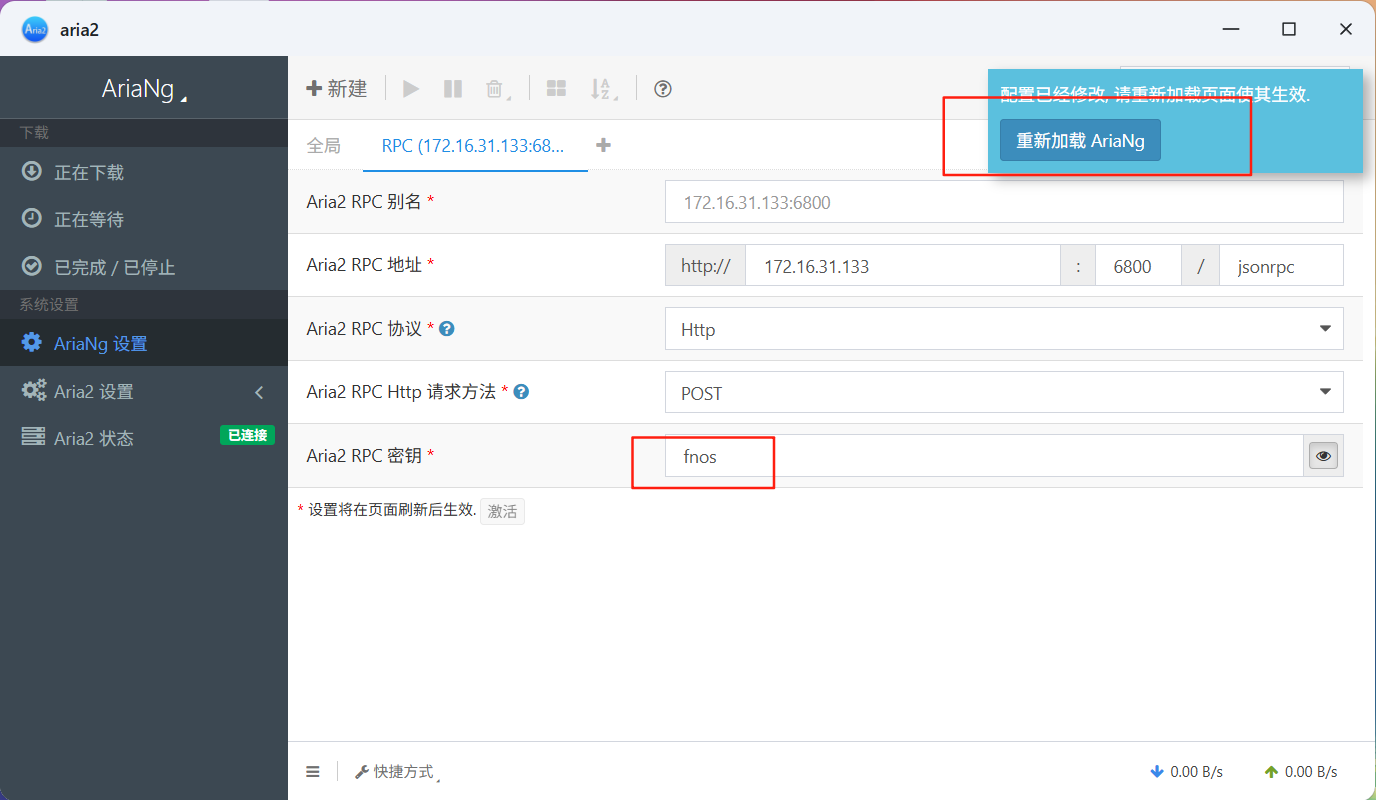This screenshot has height=800, width=1376.
Task: Click the http:// protocol prefix label
Action: click(x=706, y=267)
